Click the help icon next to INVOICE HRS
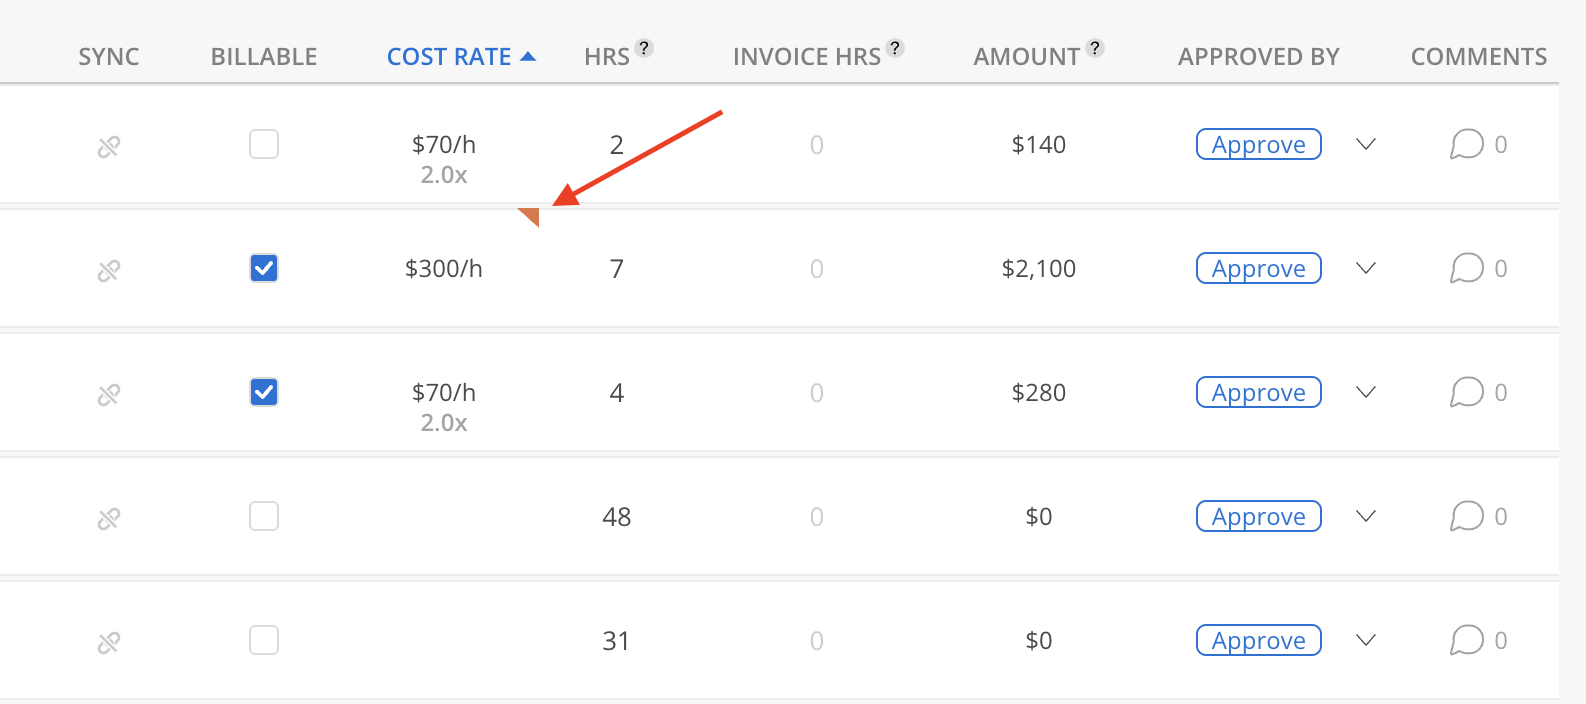Image resolution: width=1586 pixels, height=704 pixels. pos(895,48)
